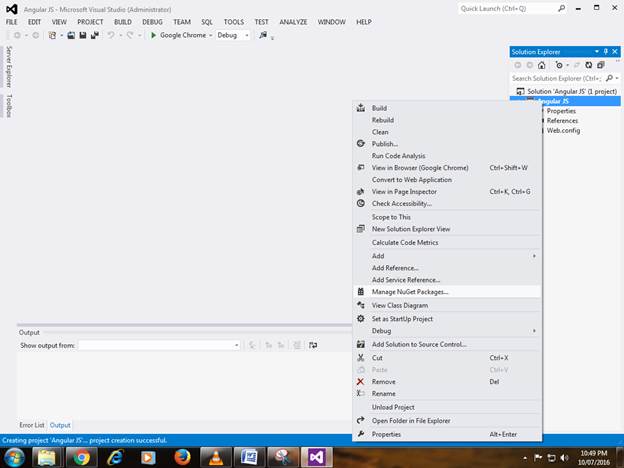Open the Toolbox side tab
624x468 pixels.
pos(9,105)
